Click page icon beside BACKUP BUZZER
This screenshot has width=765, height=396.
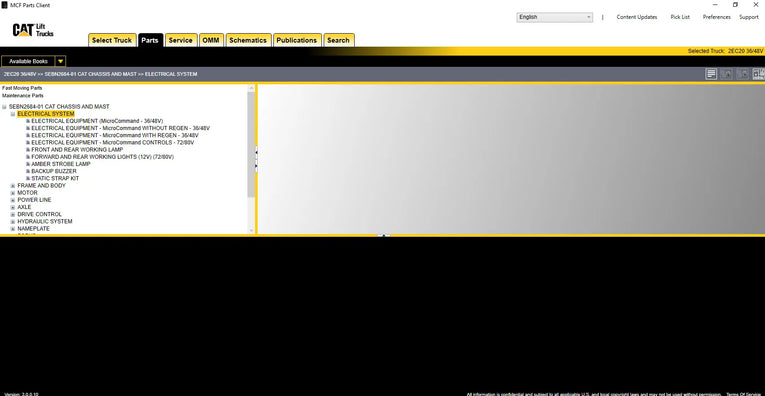pos(28,172)
